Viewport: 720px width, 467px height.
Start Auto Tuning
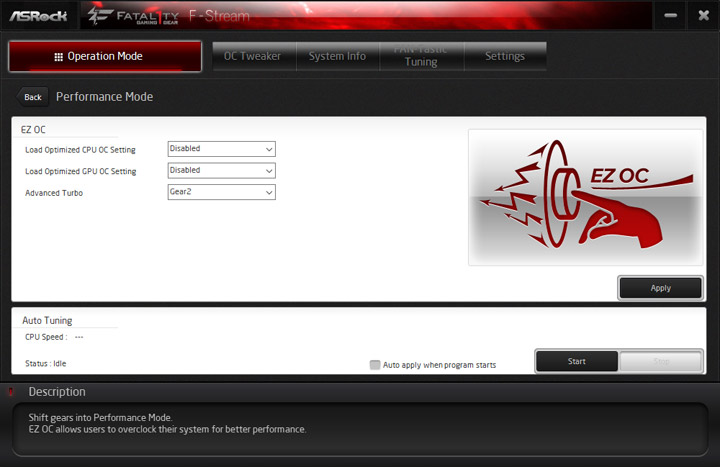[x=577, y=361]
